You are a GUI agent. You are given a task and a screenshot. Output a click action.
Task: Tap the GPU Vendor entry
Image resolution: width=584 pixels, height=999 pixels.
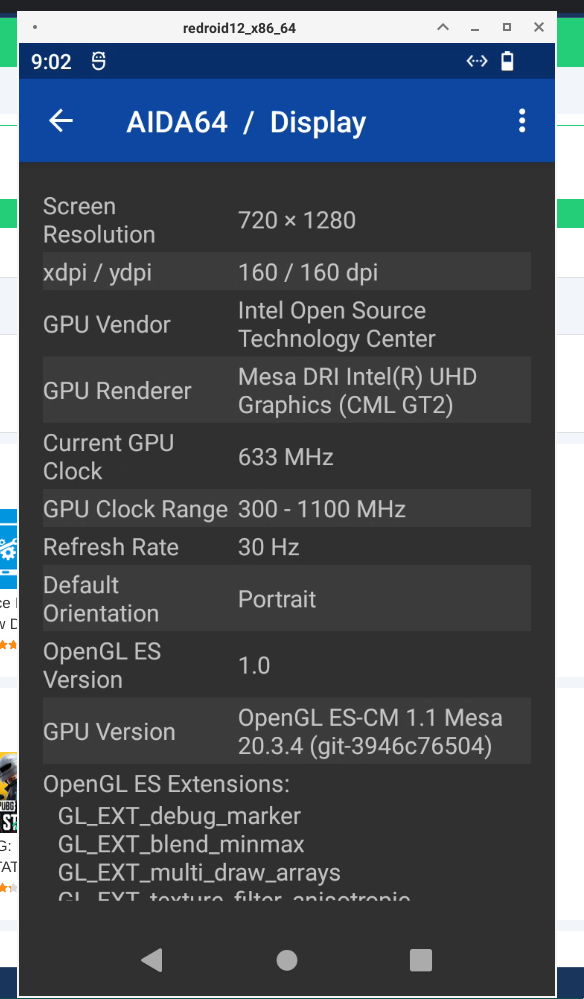[287, 324]
